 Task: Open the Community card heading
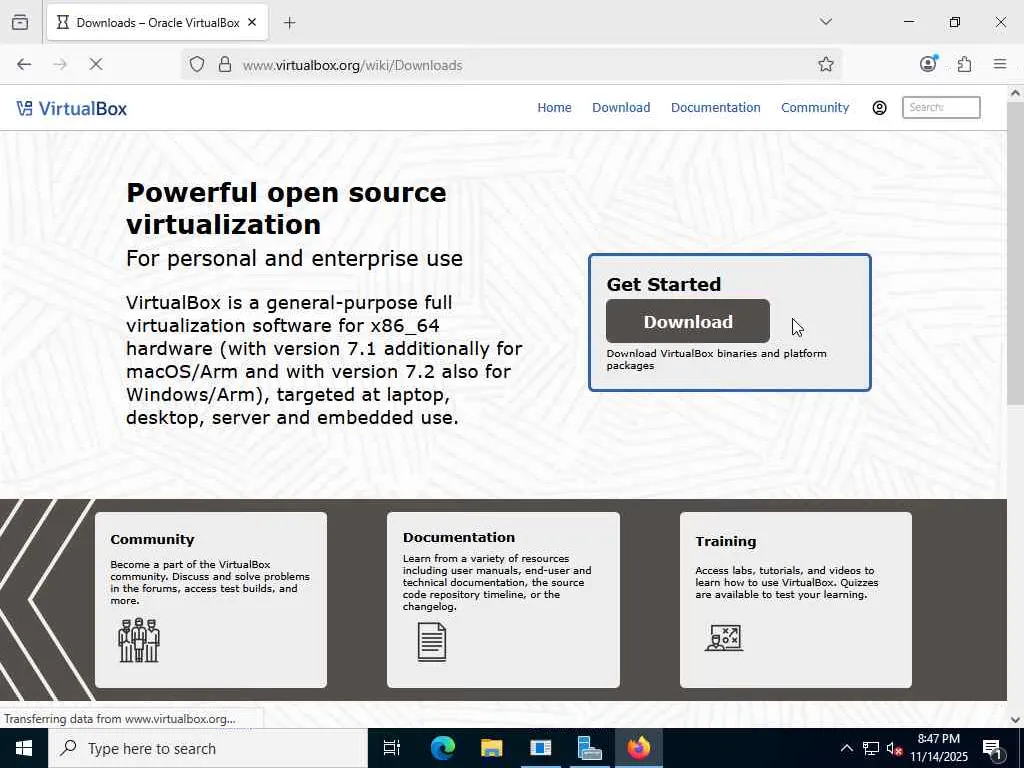pyautogui.click(x=152, y=539)
